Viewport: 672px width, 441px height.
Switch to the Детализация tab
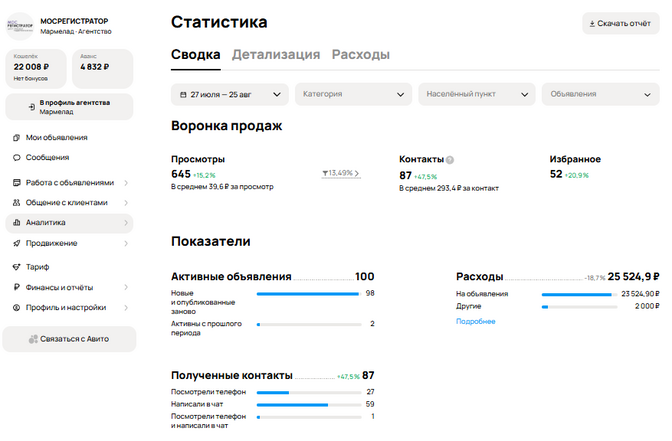[x=276, y=55]
